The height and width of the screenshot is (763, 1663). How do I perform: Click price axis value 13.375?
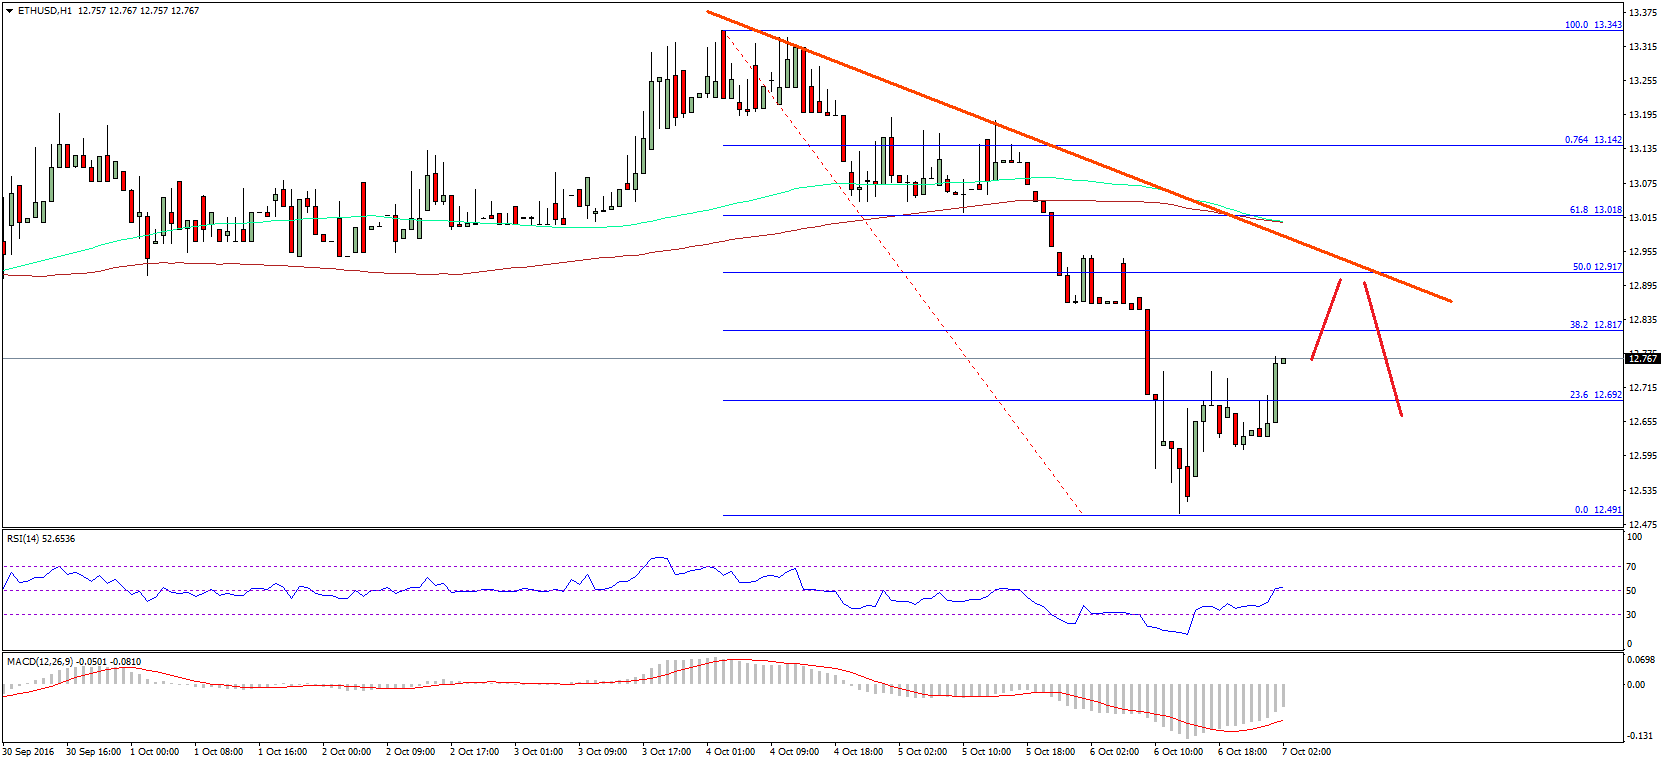point(1642,13)
